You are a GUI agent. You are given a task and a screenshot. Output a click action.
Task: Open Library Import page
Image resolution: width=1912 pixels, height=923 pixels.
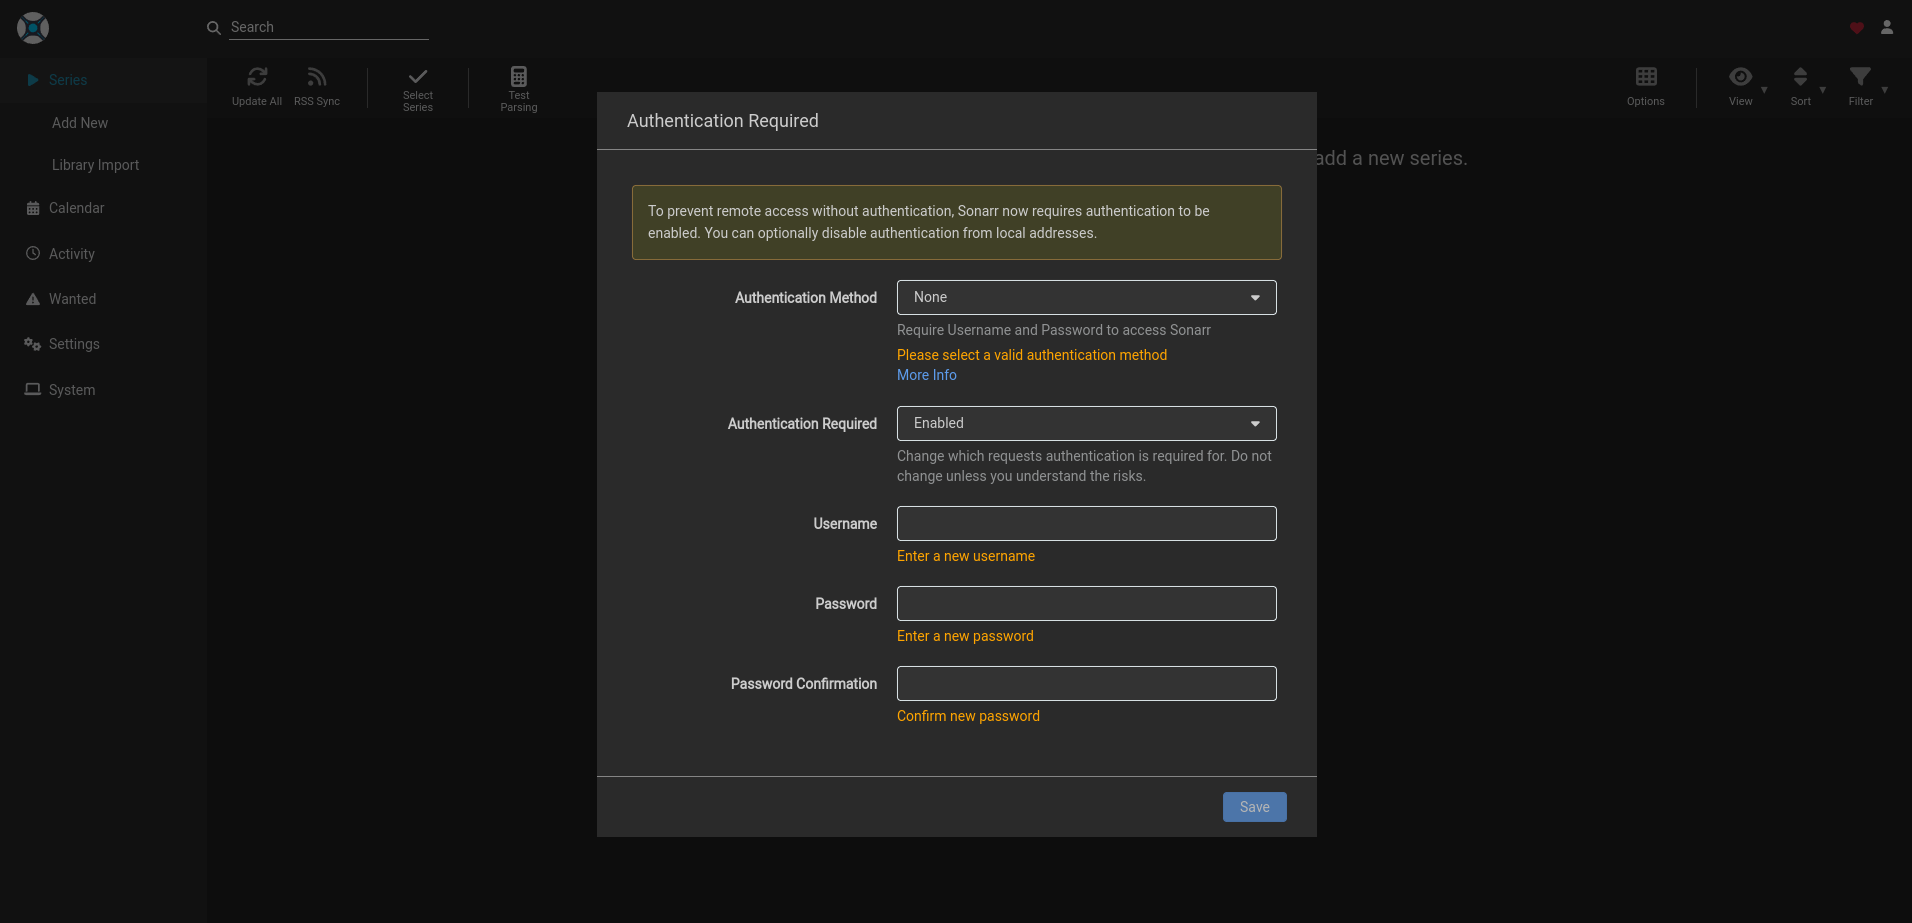pos(95,165)
